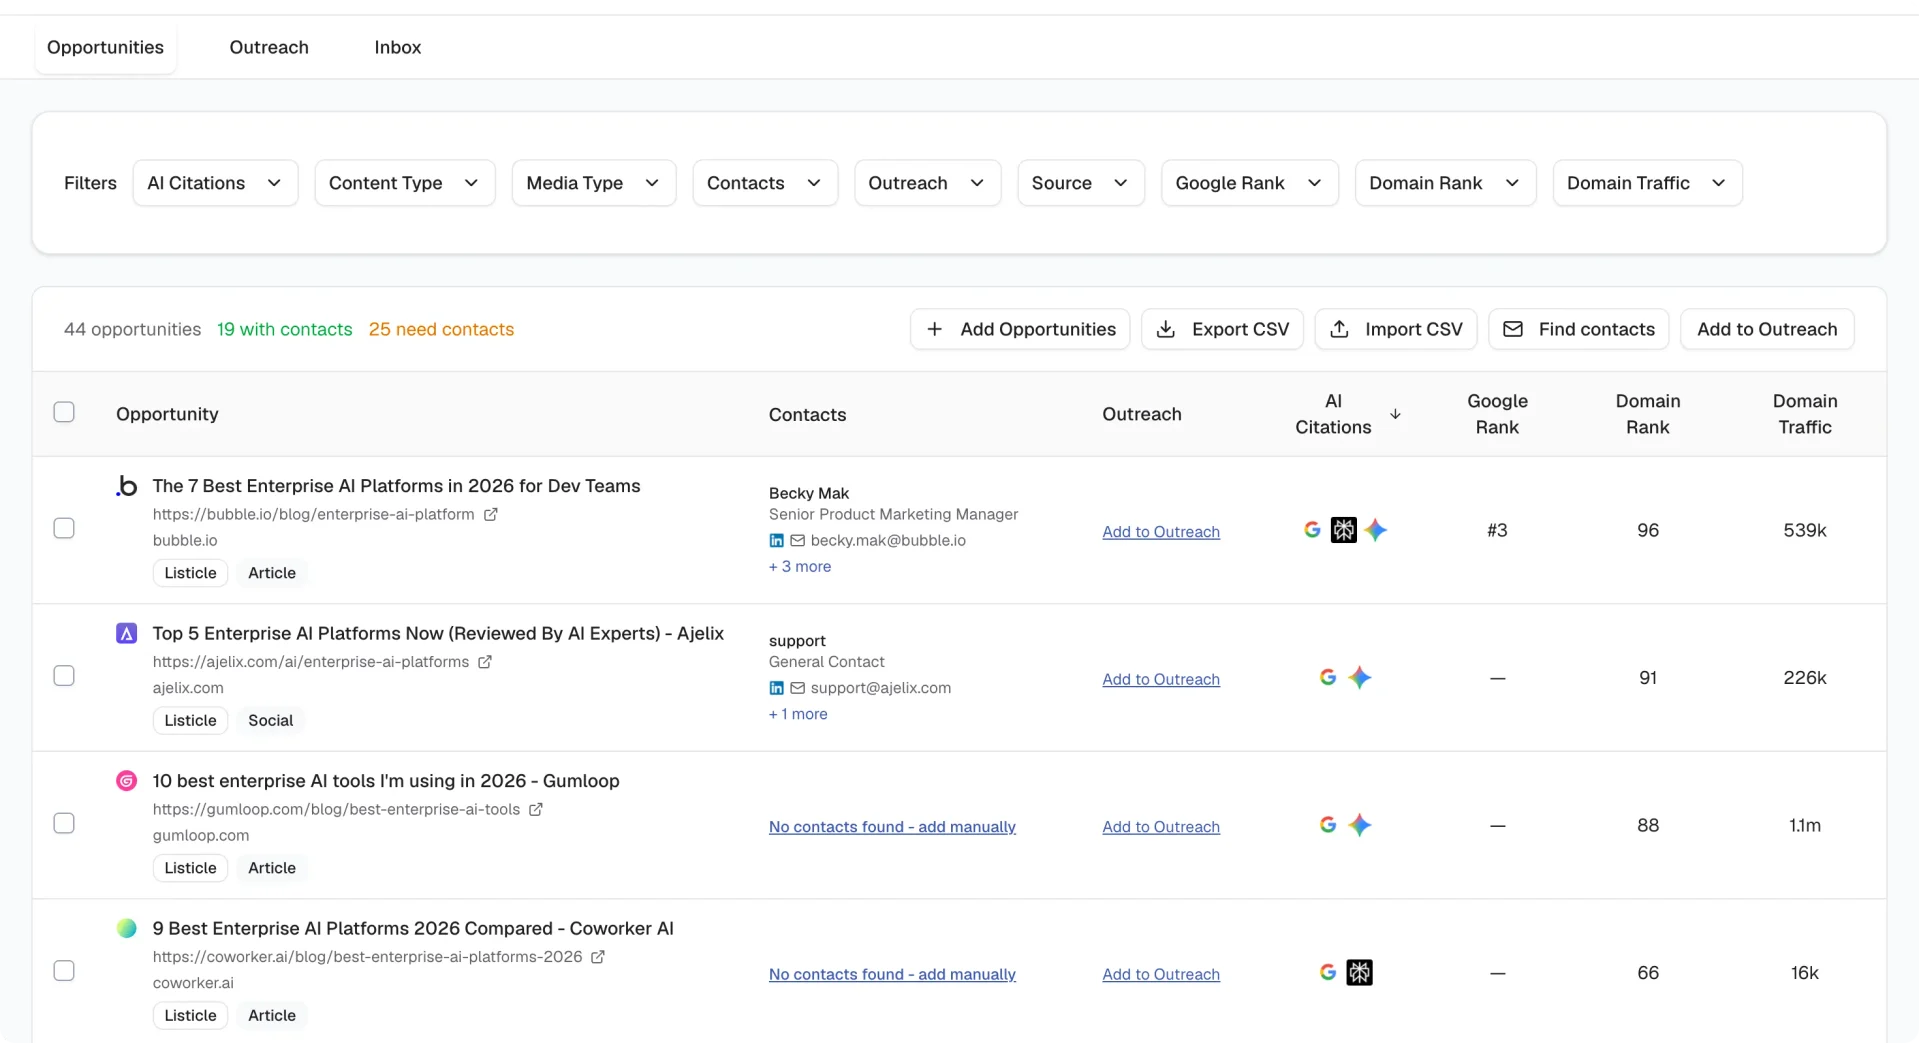This screenshot has height=1043, width=1919.
Task: Add contacts manually for gumloop.com
Action: pos(892,827)
